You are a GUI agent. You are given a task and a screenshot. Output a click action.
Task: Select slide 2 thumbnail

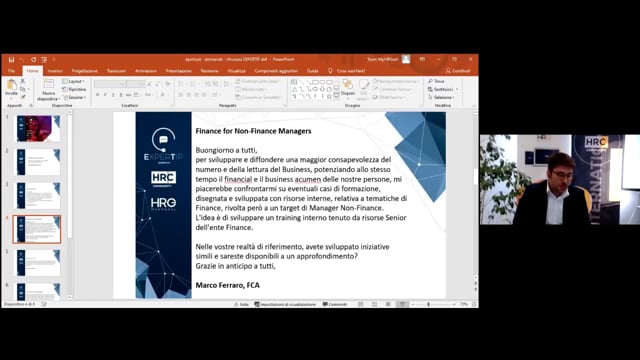click(x=37, y=162)
